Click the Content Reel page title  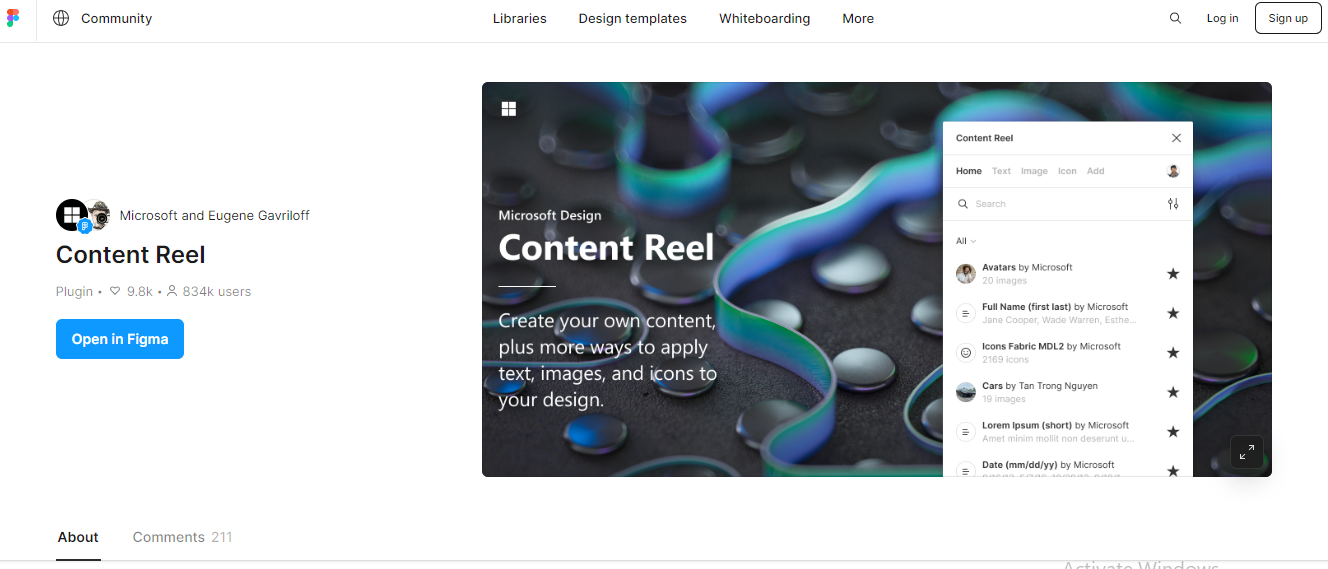point(131,255)
